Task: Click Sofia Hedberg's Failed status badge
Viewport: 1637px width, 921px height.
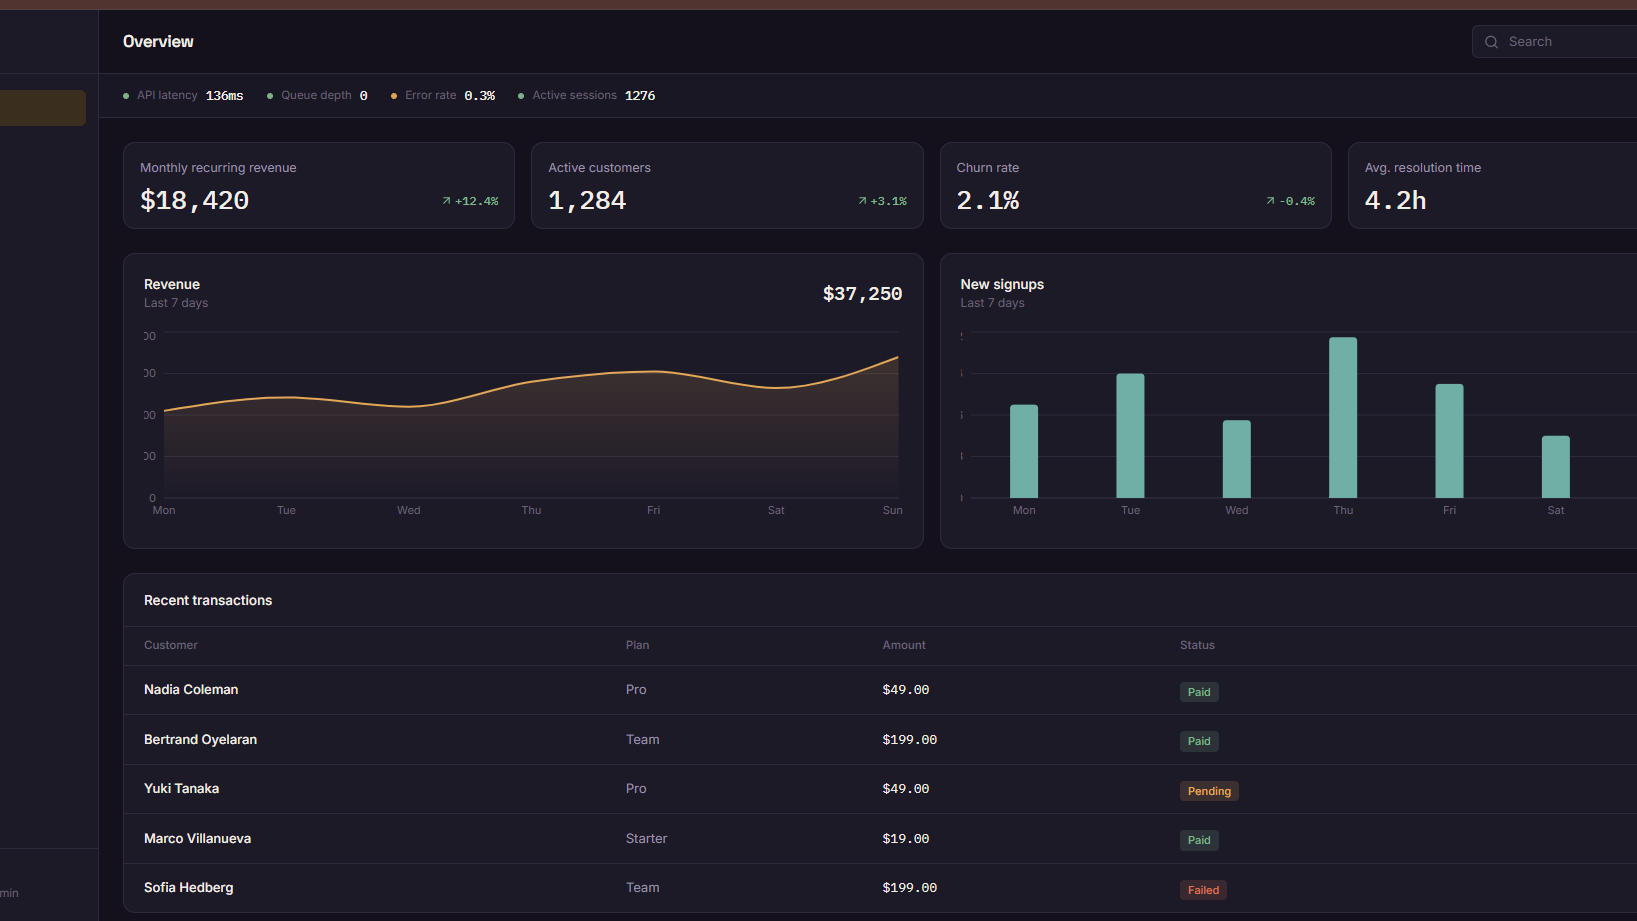Action: (x=1203, y=890)
